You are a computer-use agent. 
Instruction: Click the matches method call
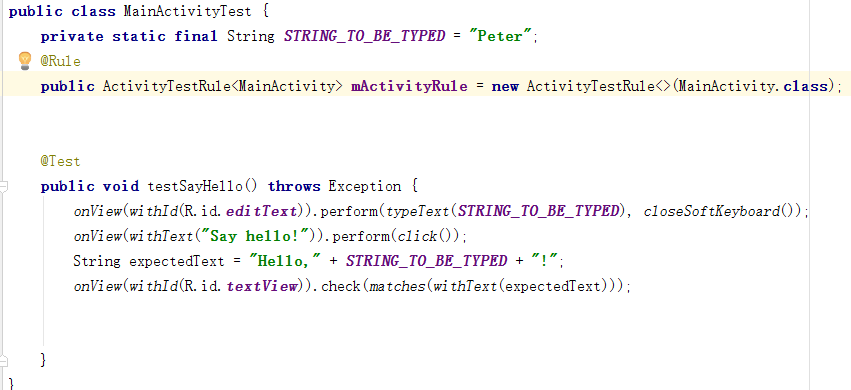point(397,286)
